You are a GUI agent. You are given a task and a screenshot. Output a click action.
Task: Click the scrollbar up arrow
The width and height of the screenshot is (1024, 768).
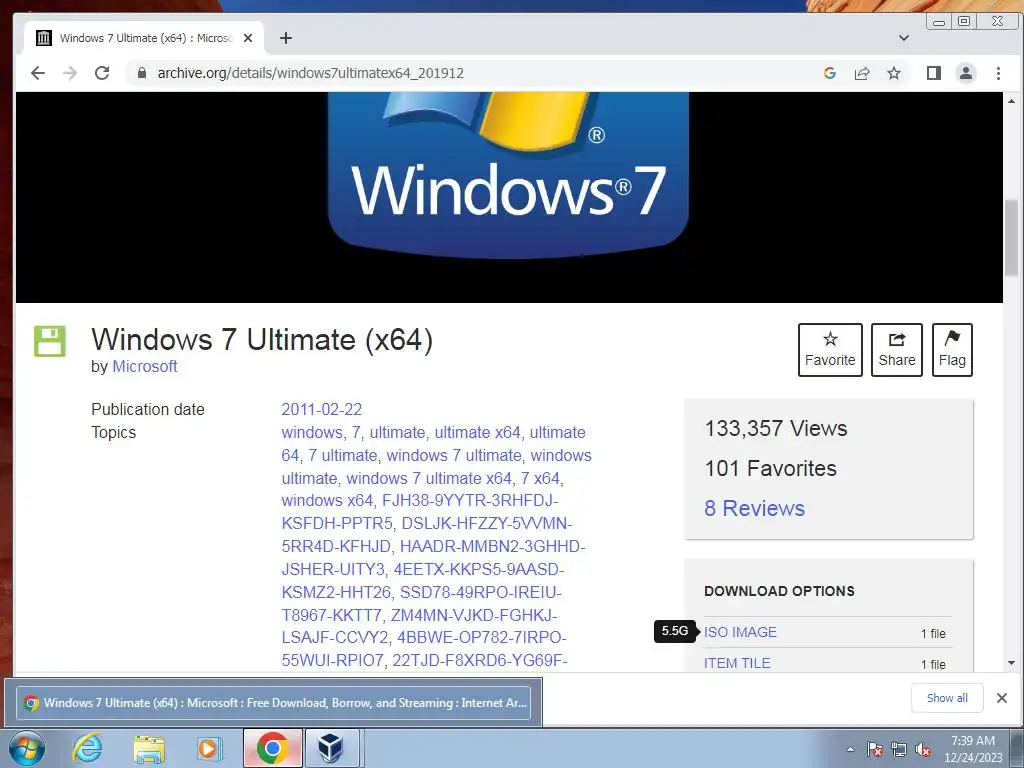click(x=1012, y=101)
